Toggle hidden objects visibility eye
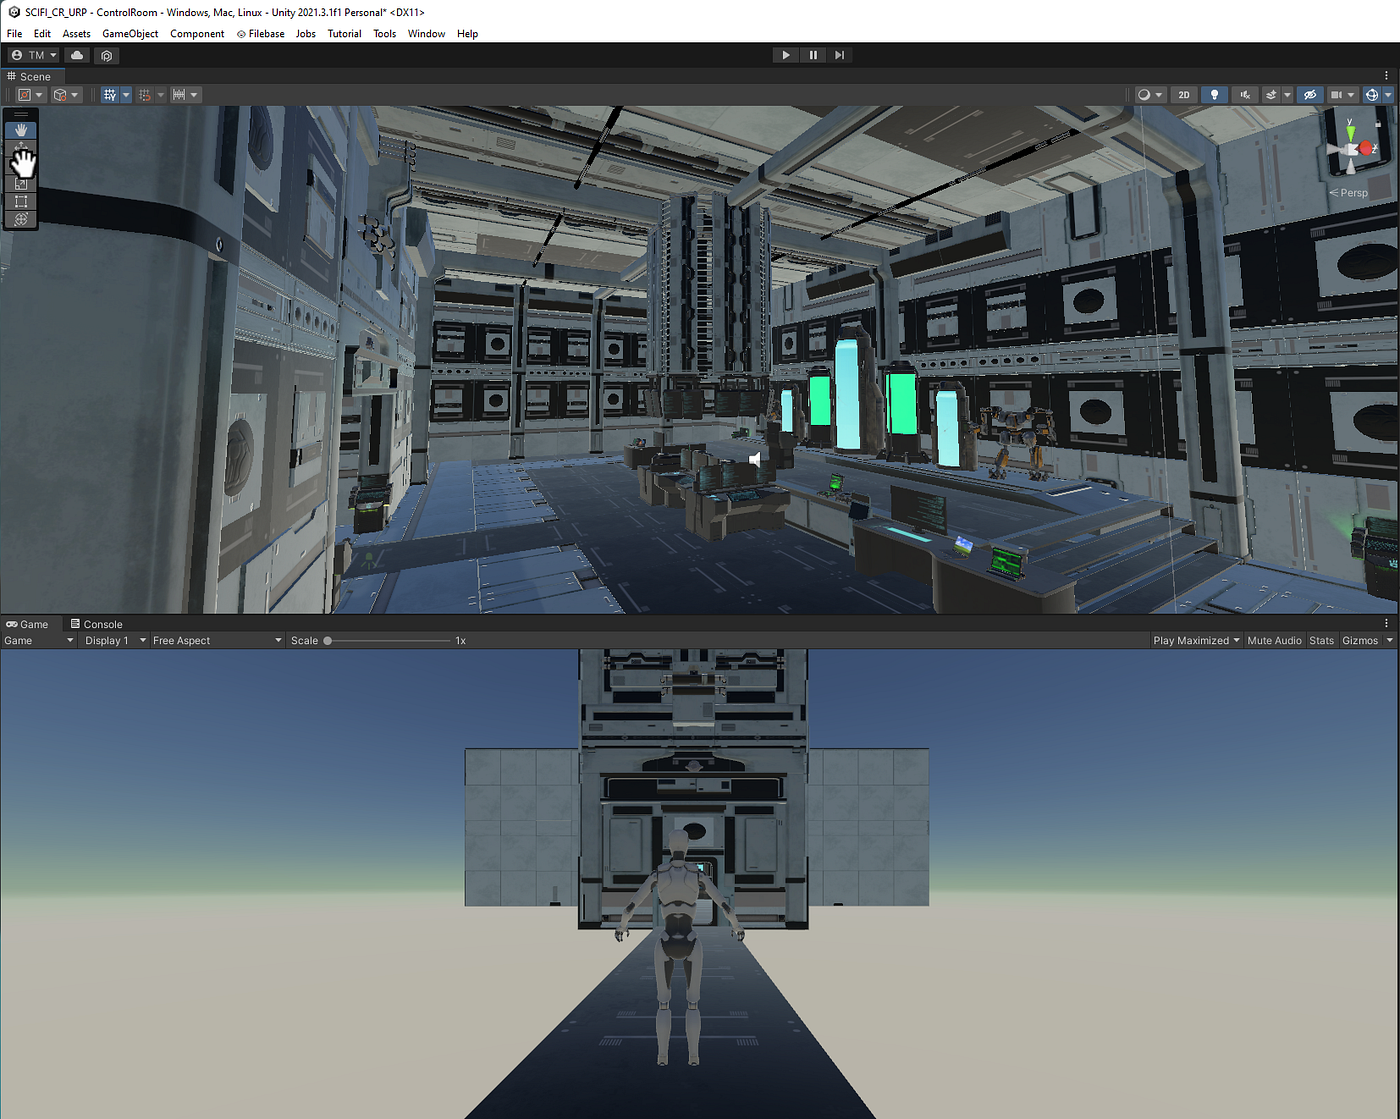Screen dimensions: 1400x1119 tap(1310, 95)
